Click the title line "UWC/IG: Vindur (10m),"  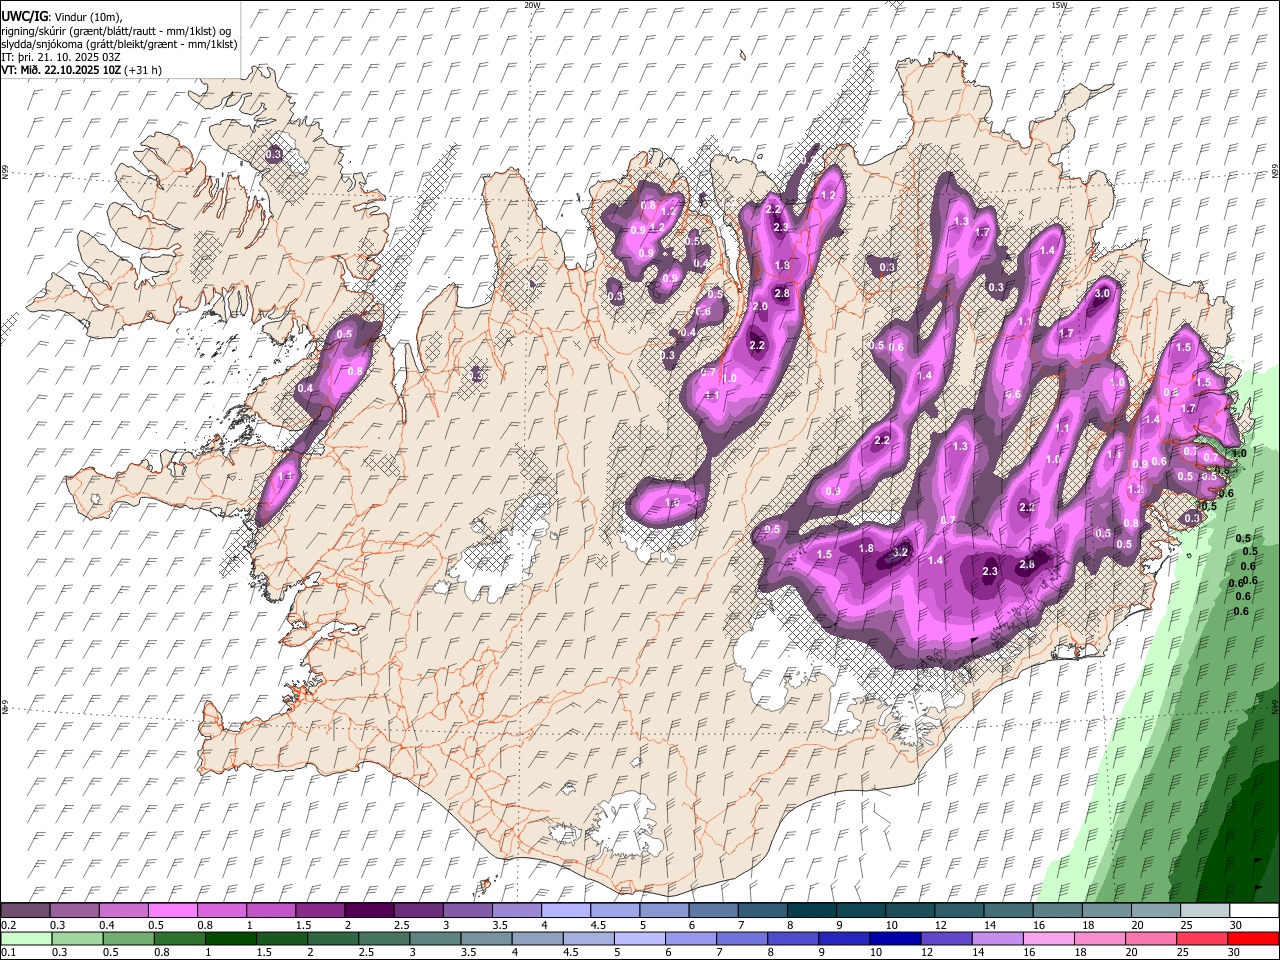pos(62,17)
